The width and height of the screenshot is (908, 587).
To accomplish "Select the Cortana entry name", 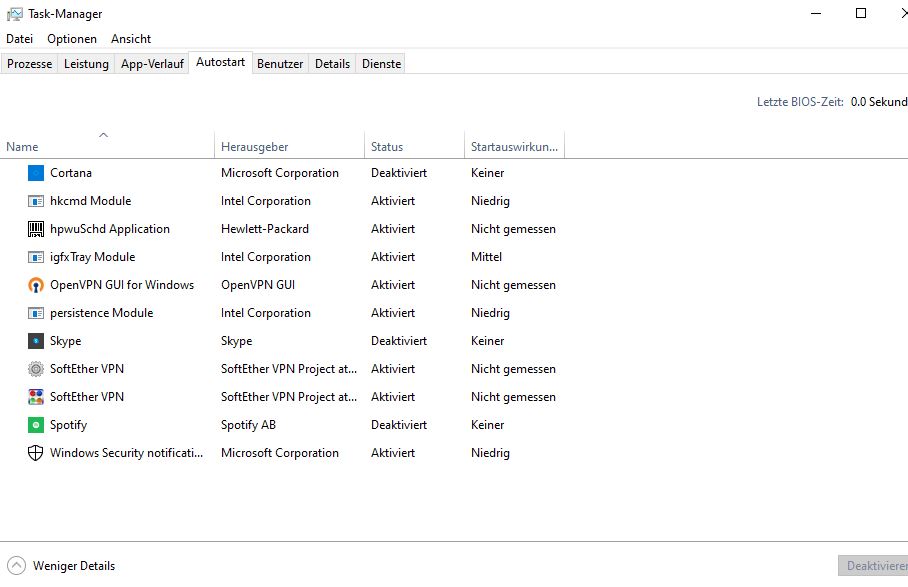I will (71, 173).
